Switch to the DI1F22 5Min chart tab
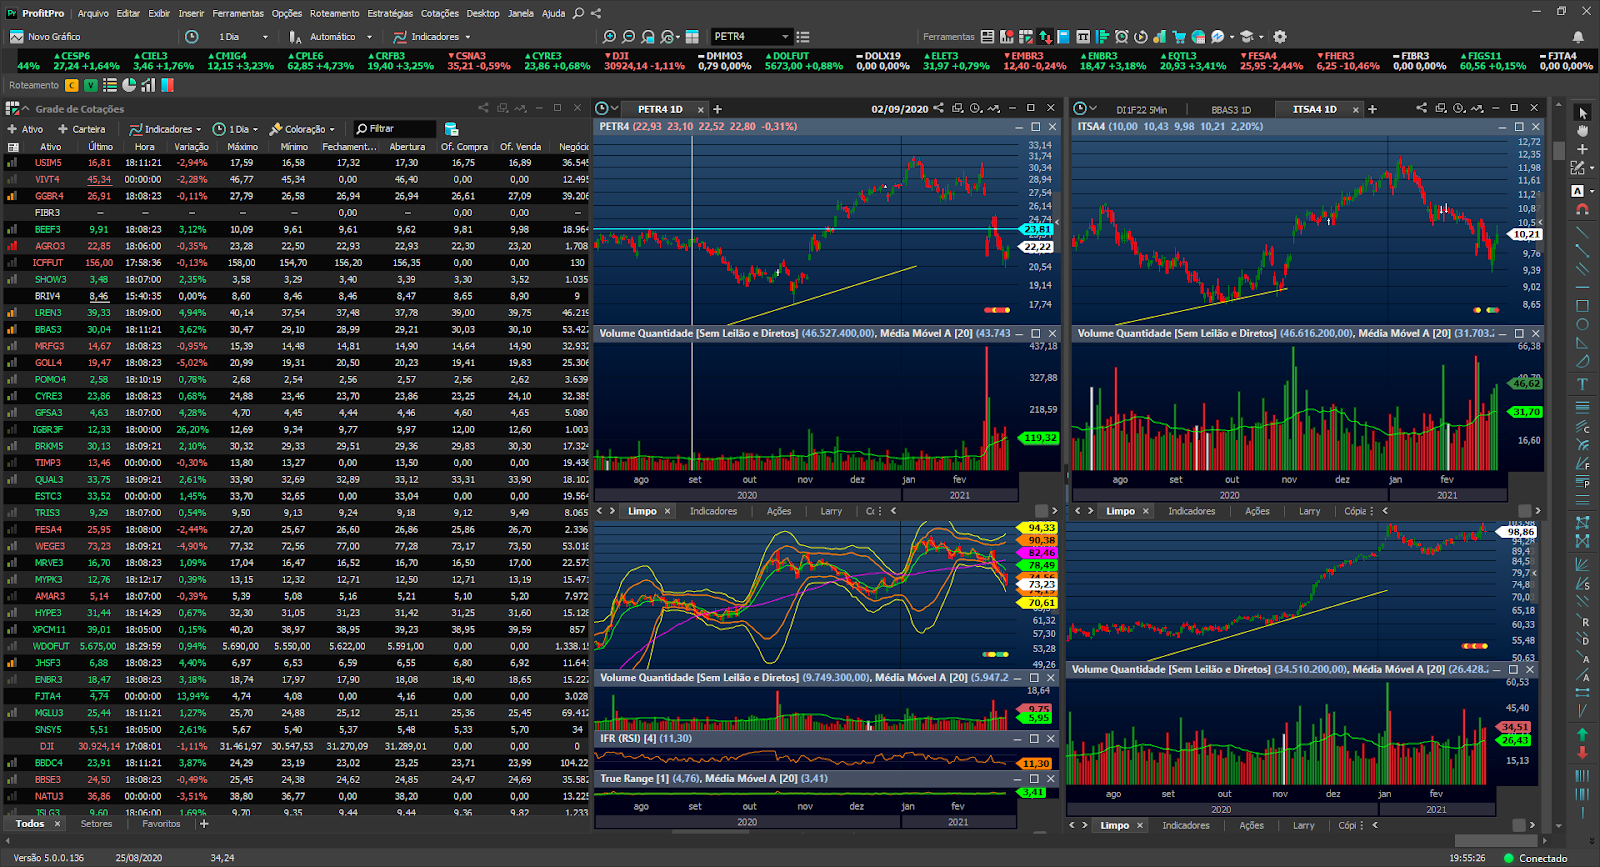 [1141, 109]
